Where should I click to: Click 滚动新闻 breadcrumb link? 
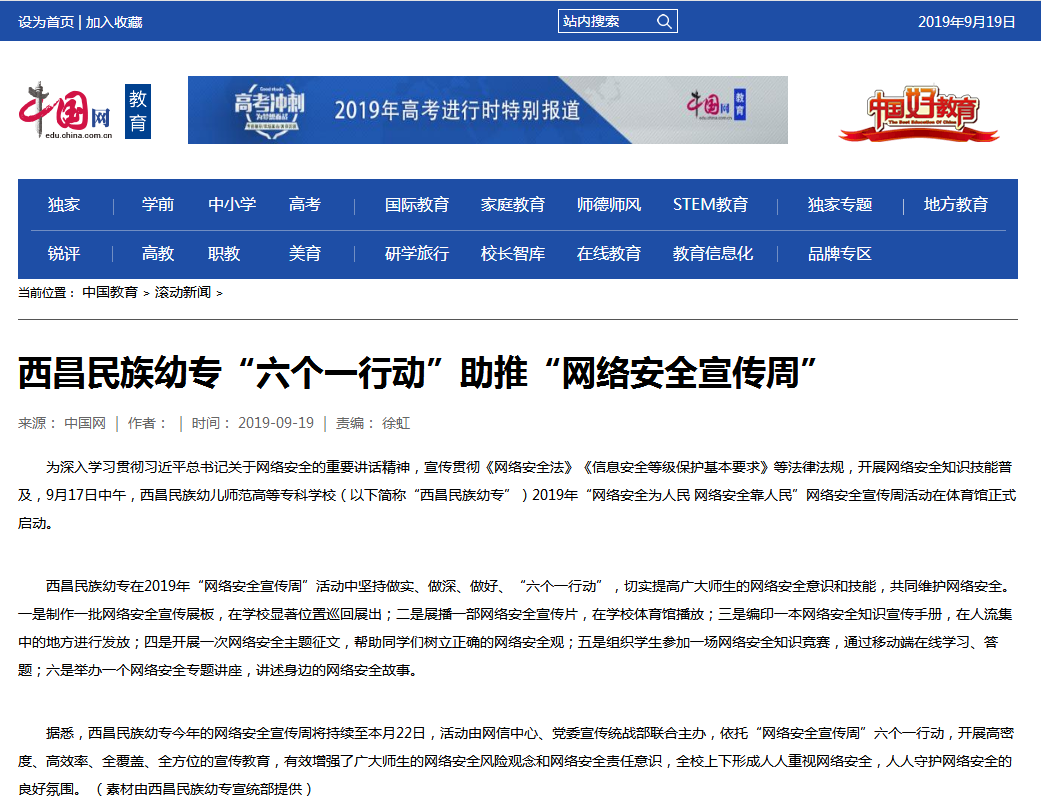tap(183, 293)
